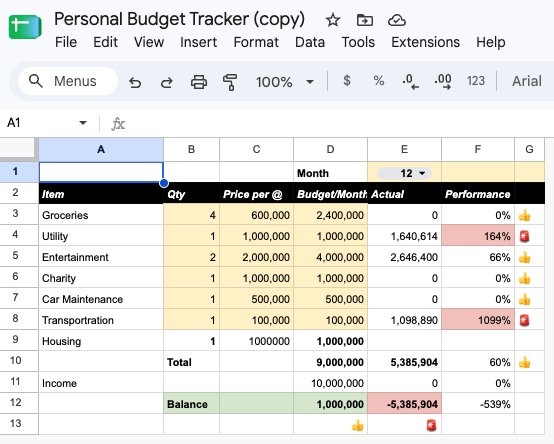Expand the Name box A1 dropdown arrow
Image resolution: width=554 pixels, height=444 pixels.
tap(83, 123)
